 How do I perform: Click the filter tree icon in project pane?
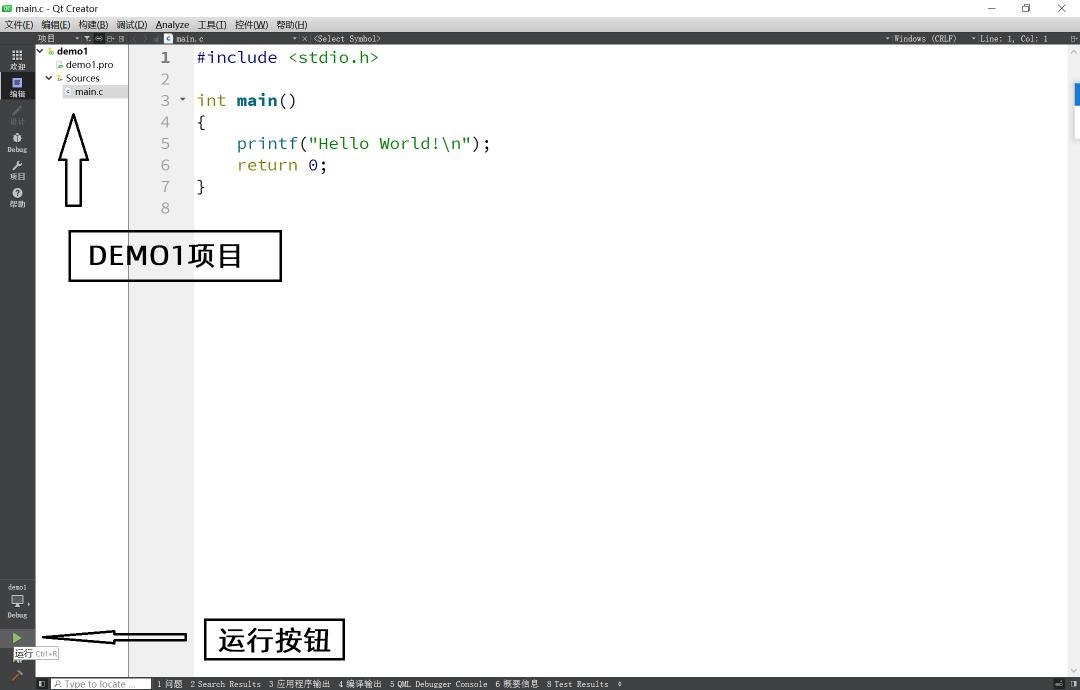click(87, 39)
